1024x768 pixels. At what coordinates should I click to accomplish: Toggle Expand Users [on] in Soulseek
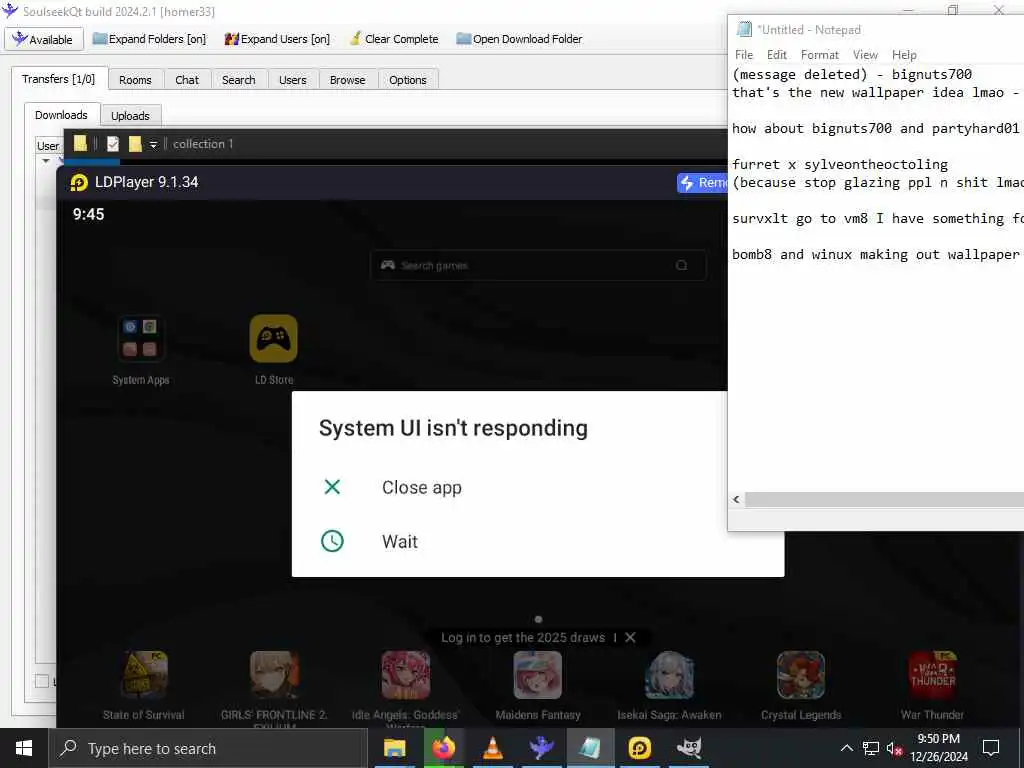pos(277,39)
